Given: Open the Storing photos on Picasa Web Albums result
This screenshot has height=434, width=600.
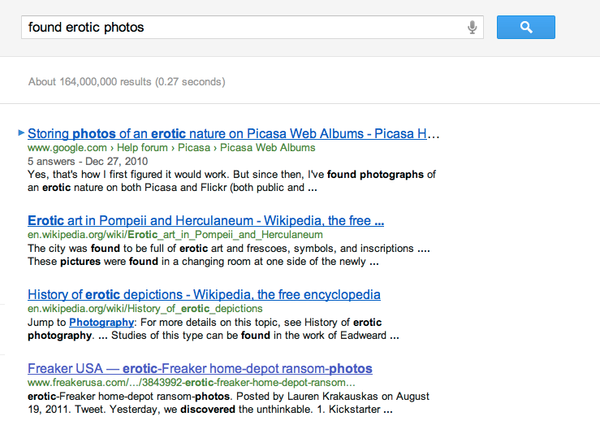Looking at the screenshot, I should (x=234, y=132).
